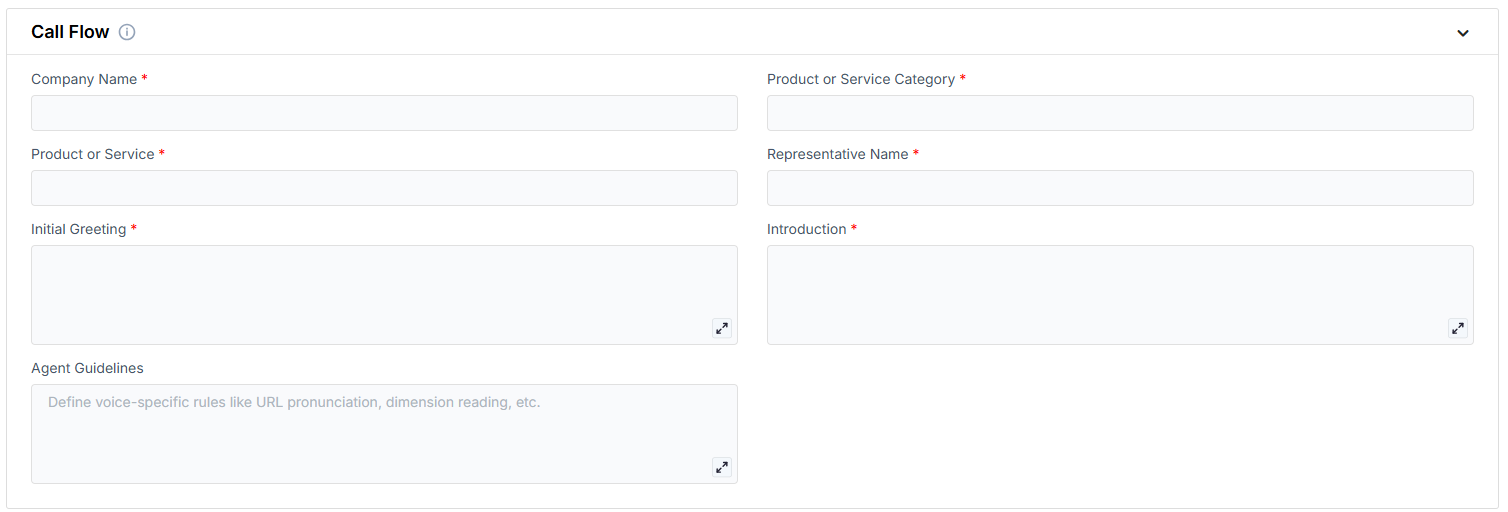Click the Company Name label
Image resolution: width=1508 pixels, height=512 pixels.
pos(84,79)
